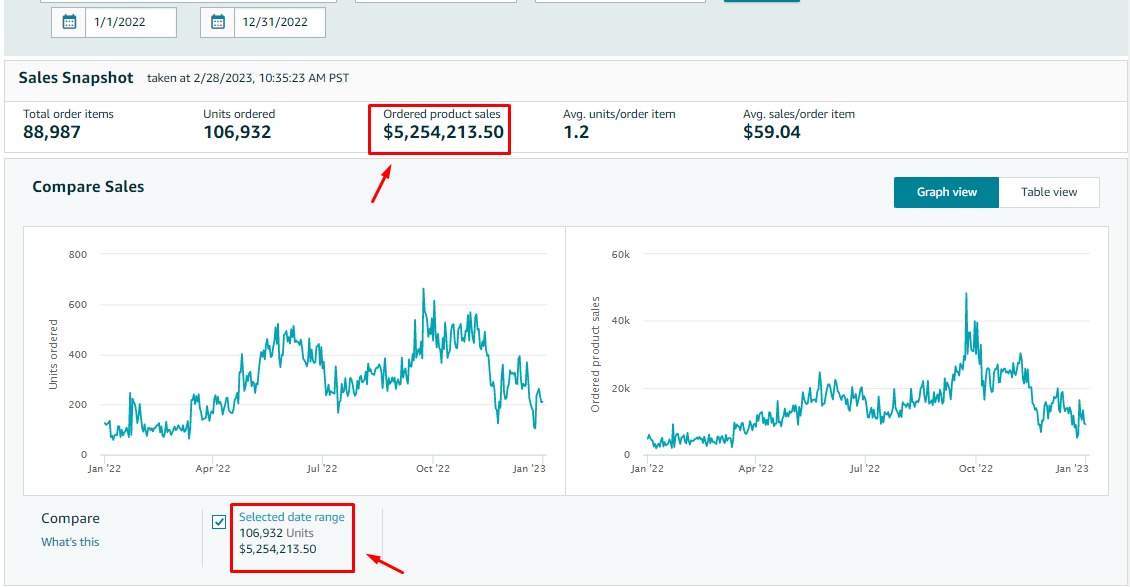The height and width of the screenshot is (587, 1130).
Task: Click the start date field showing 1/1/2022
Action: coord(130,23)
